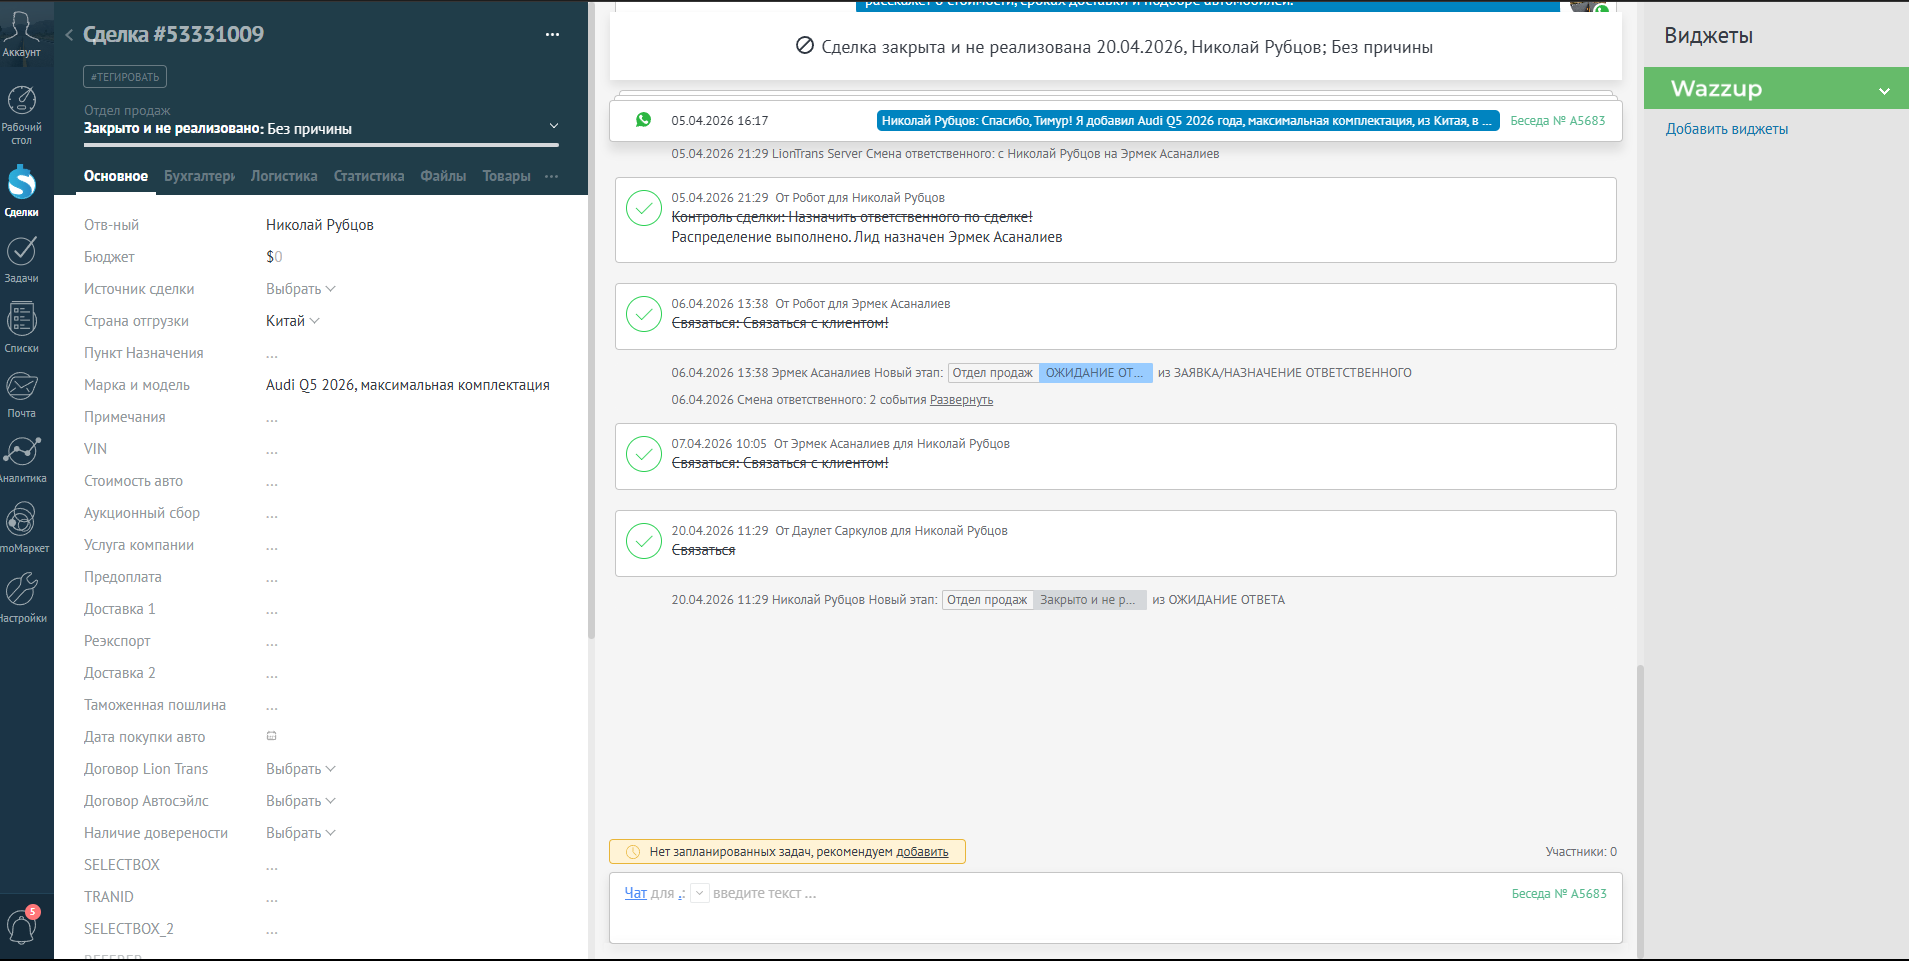Click Отв-ный value Николай Рубцов
1909x961 pixels.
coord(320,225)
